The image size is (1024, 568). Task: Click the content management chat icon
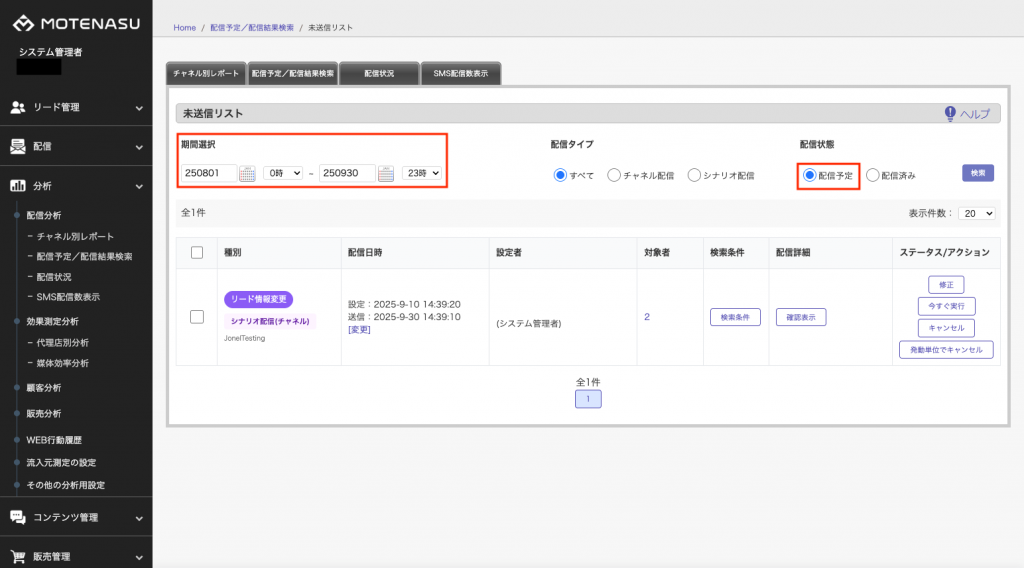click(x=18, y=517)
